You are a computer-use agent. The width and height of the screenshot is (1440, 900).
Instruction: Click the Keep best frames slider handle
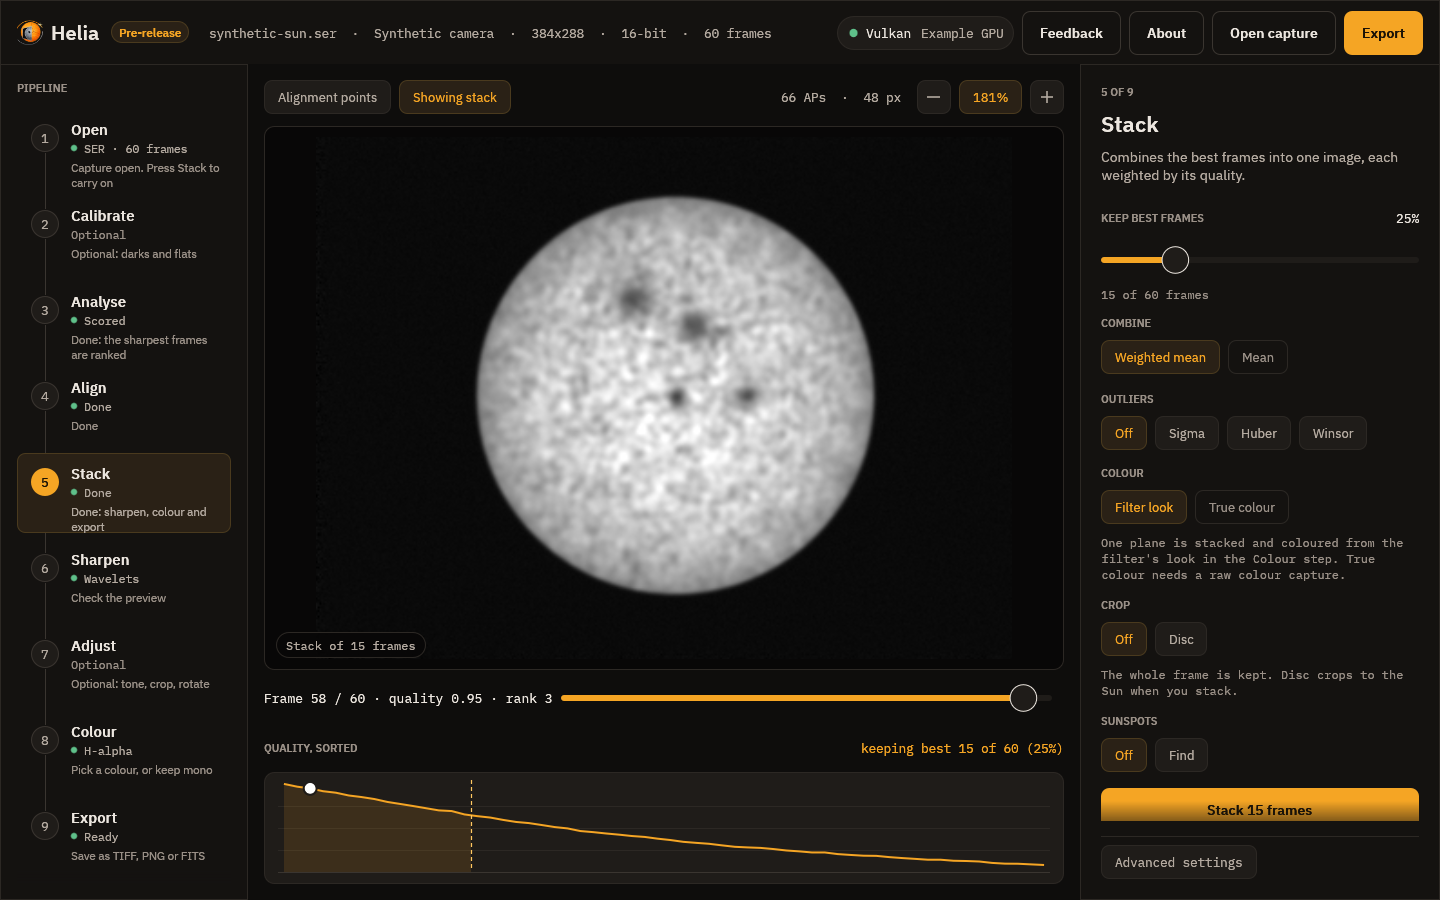tap(1175, 260)
